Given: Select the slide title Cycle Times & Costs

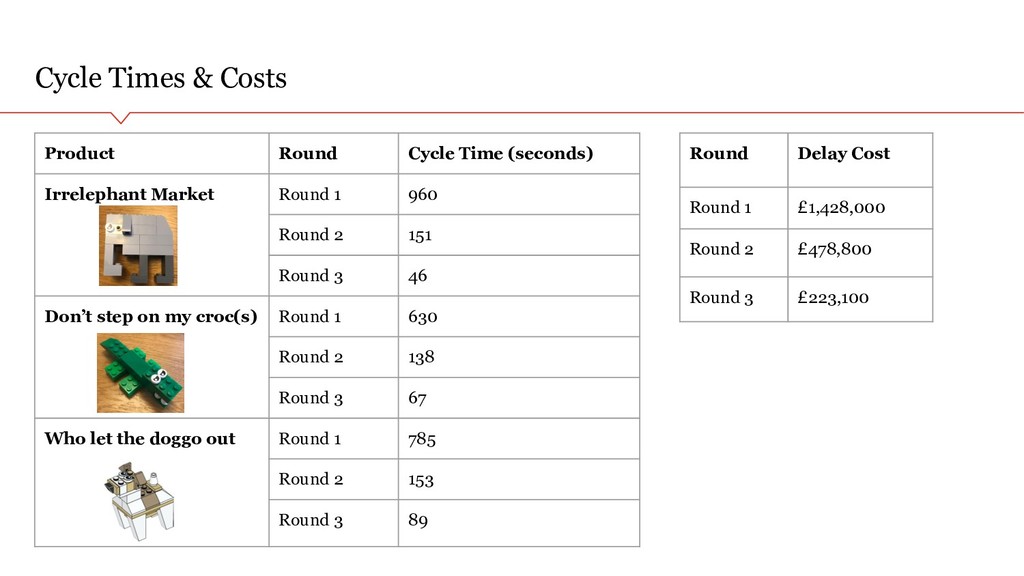Looking at the screenshot, I should click(161, 78).
